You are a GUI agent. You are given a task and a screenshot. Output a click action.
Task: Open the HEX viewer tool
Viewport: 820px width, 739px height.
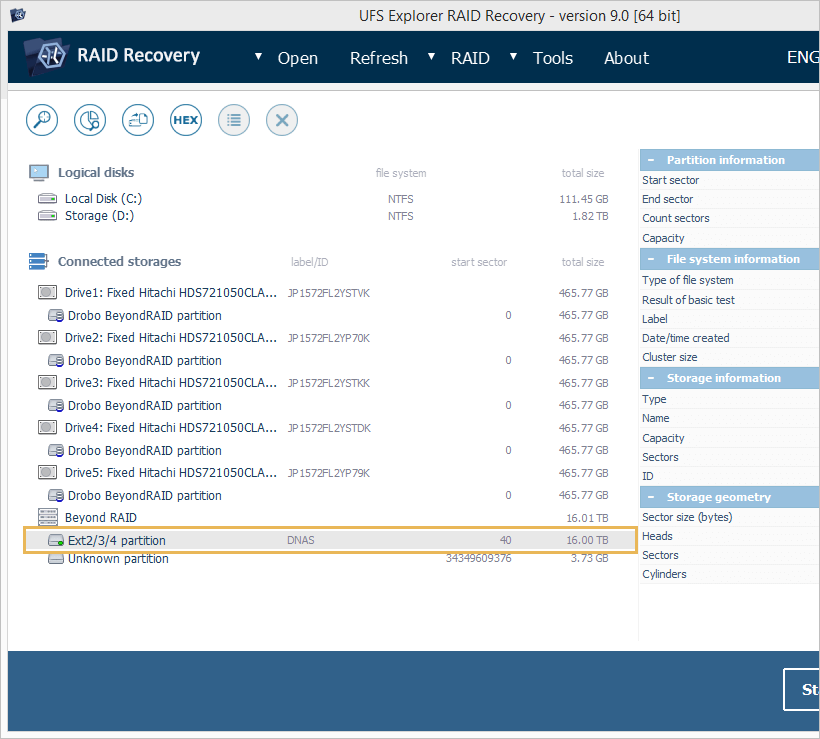point(186,120)
